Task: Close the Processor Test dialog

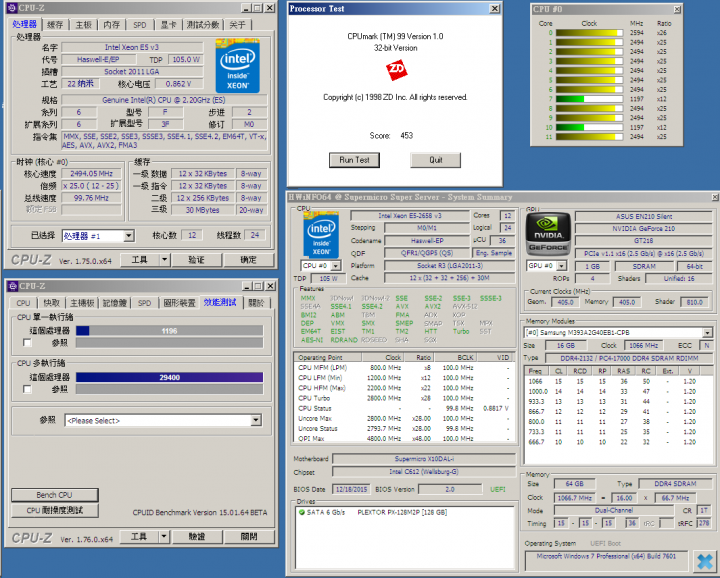Action: [x=495, y=8]
